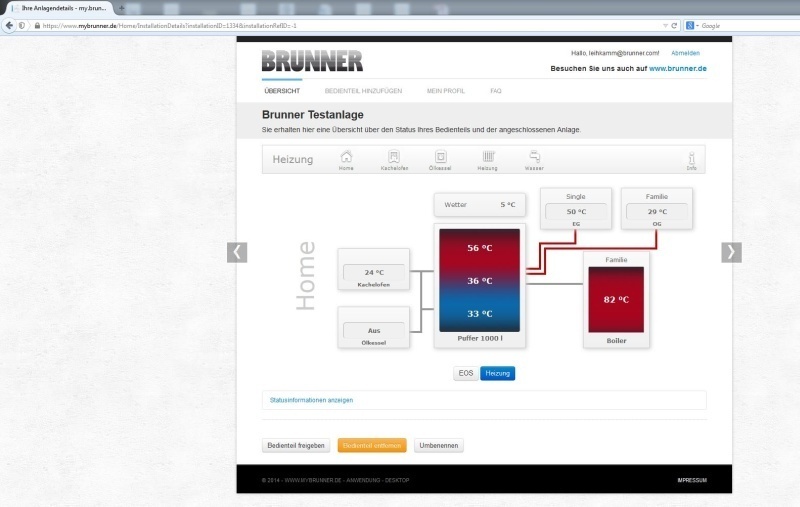Open the Familie OG 29 °C circuit

[x=657, y=209]
